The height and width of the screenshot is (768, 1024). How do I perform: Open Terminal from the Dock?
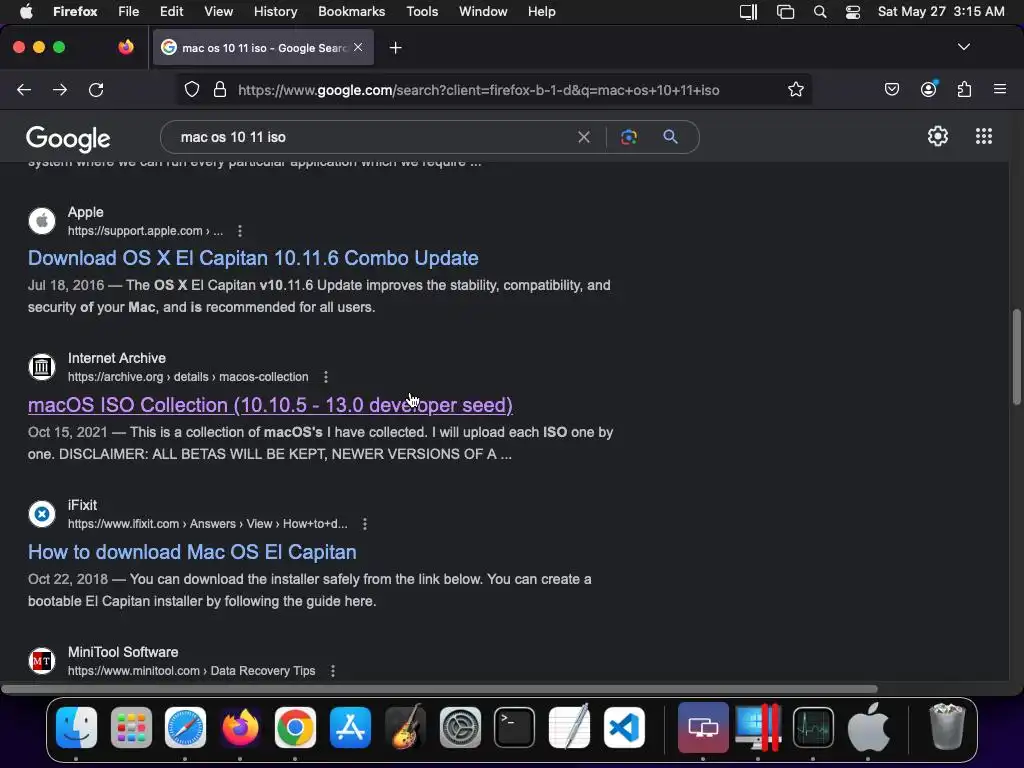coord(515,727)
